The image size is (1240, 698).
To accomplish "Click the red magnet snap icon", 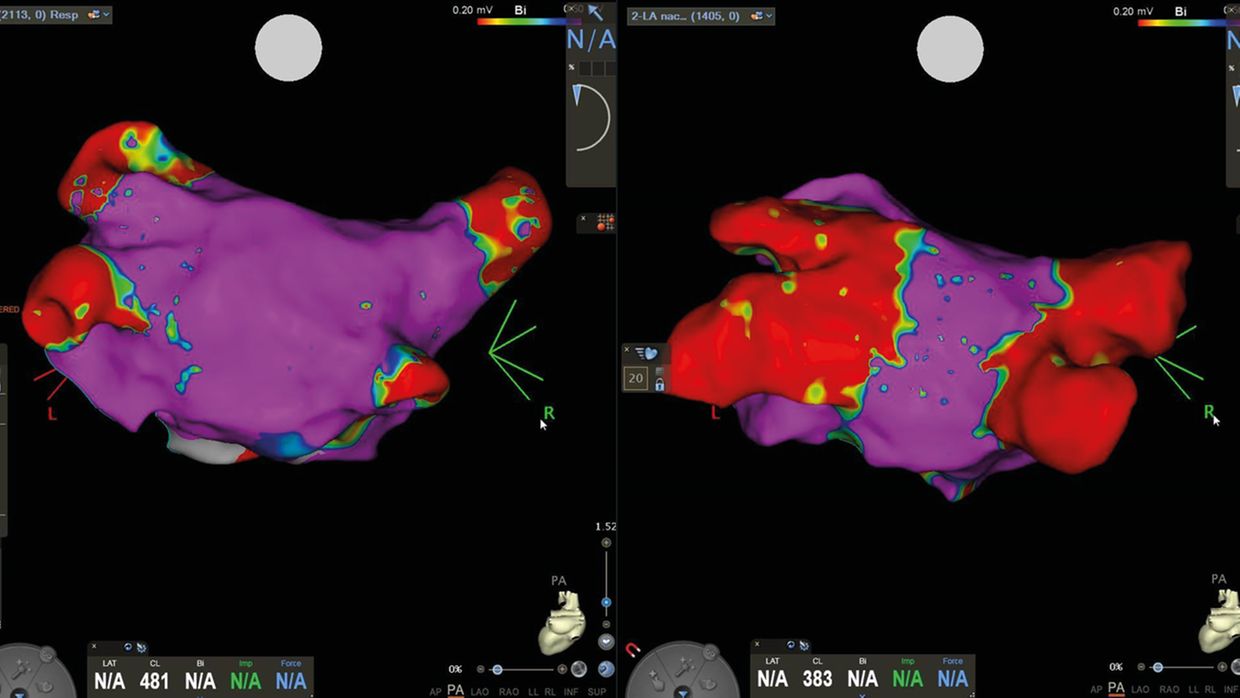I will 632,650.
